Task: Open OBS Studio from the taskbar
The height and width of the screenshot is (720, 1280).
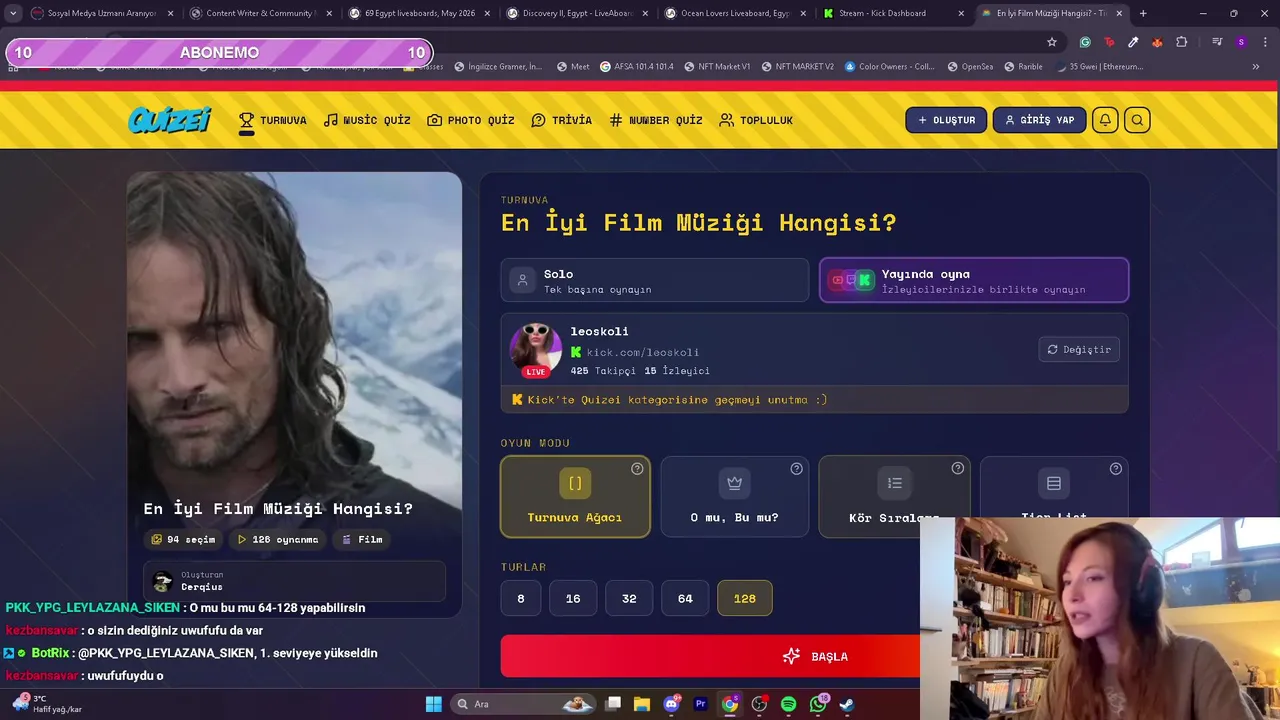Action: 760,704
